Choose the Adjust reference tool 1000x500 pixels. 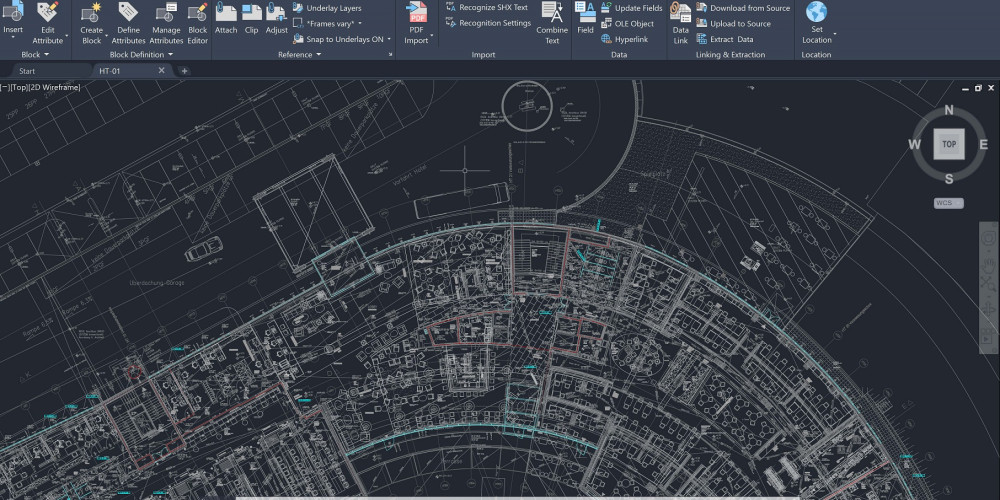pos(276,18)
